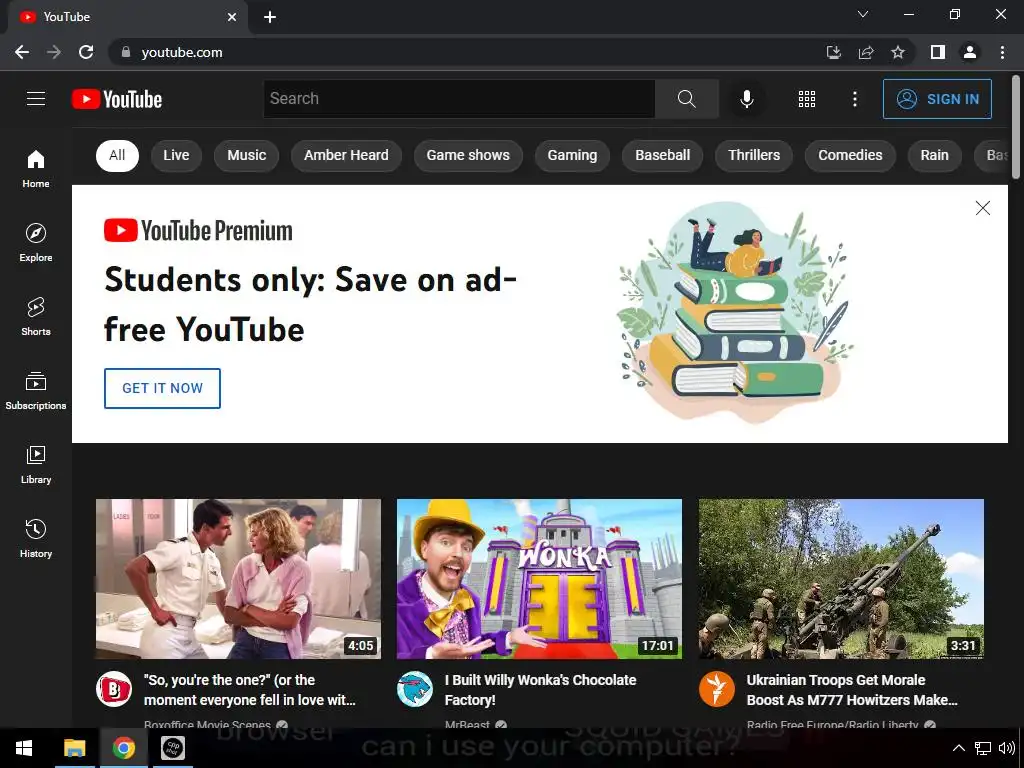1024x768 pixels.
Task: Open volume control in system tray
Action: pyautogui.click(x=1006, y=748)
